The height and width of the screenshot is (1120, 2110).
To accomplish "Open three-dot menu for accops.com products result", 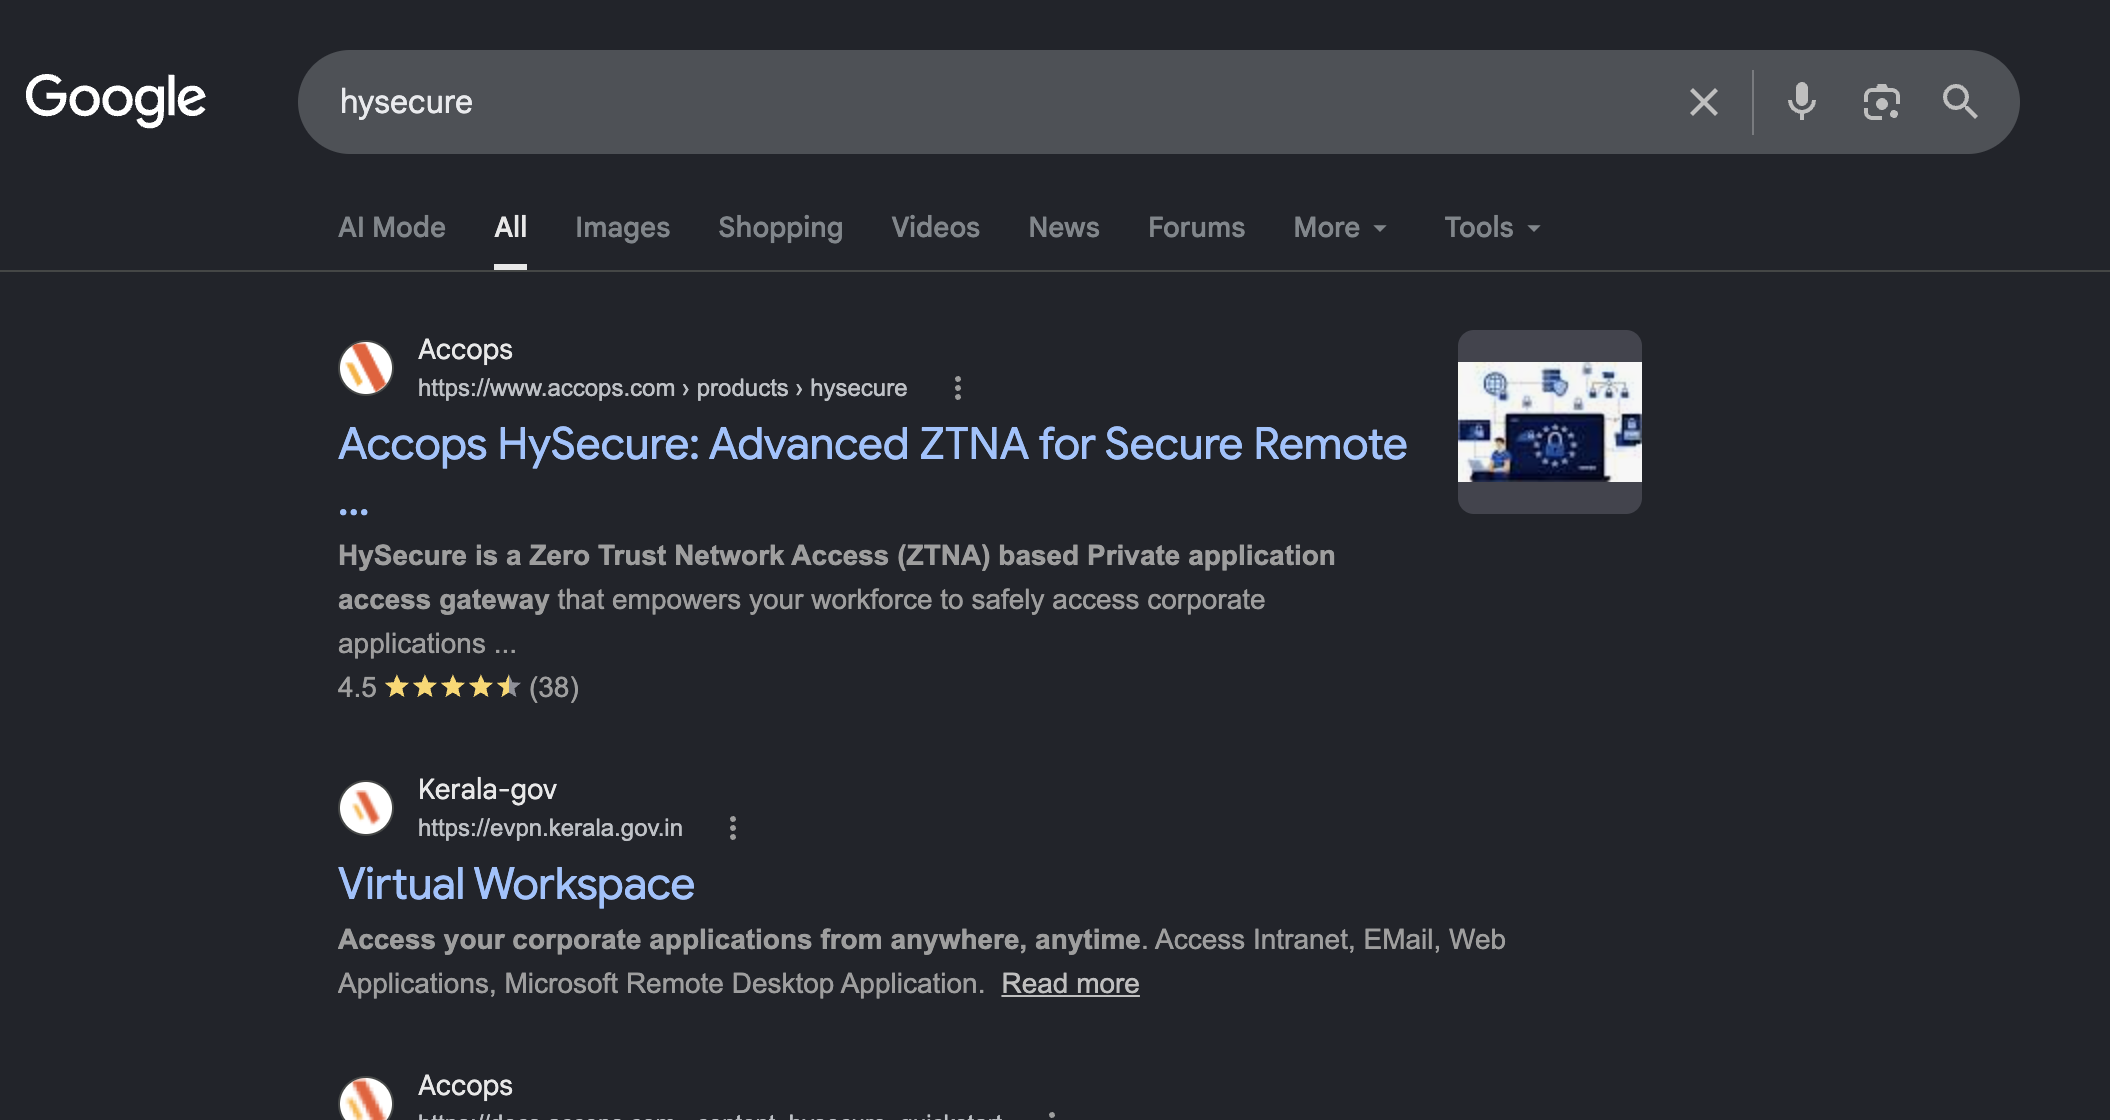I will pyautogui.click(x=957, y=388).
